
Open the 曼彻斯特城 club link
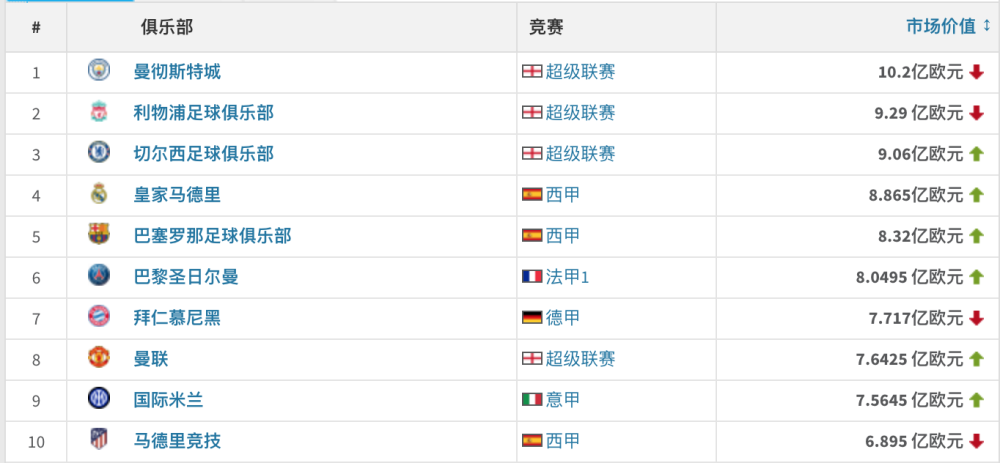(177, 71)
